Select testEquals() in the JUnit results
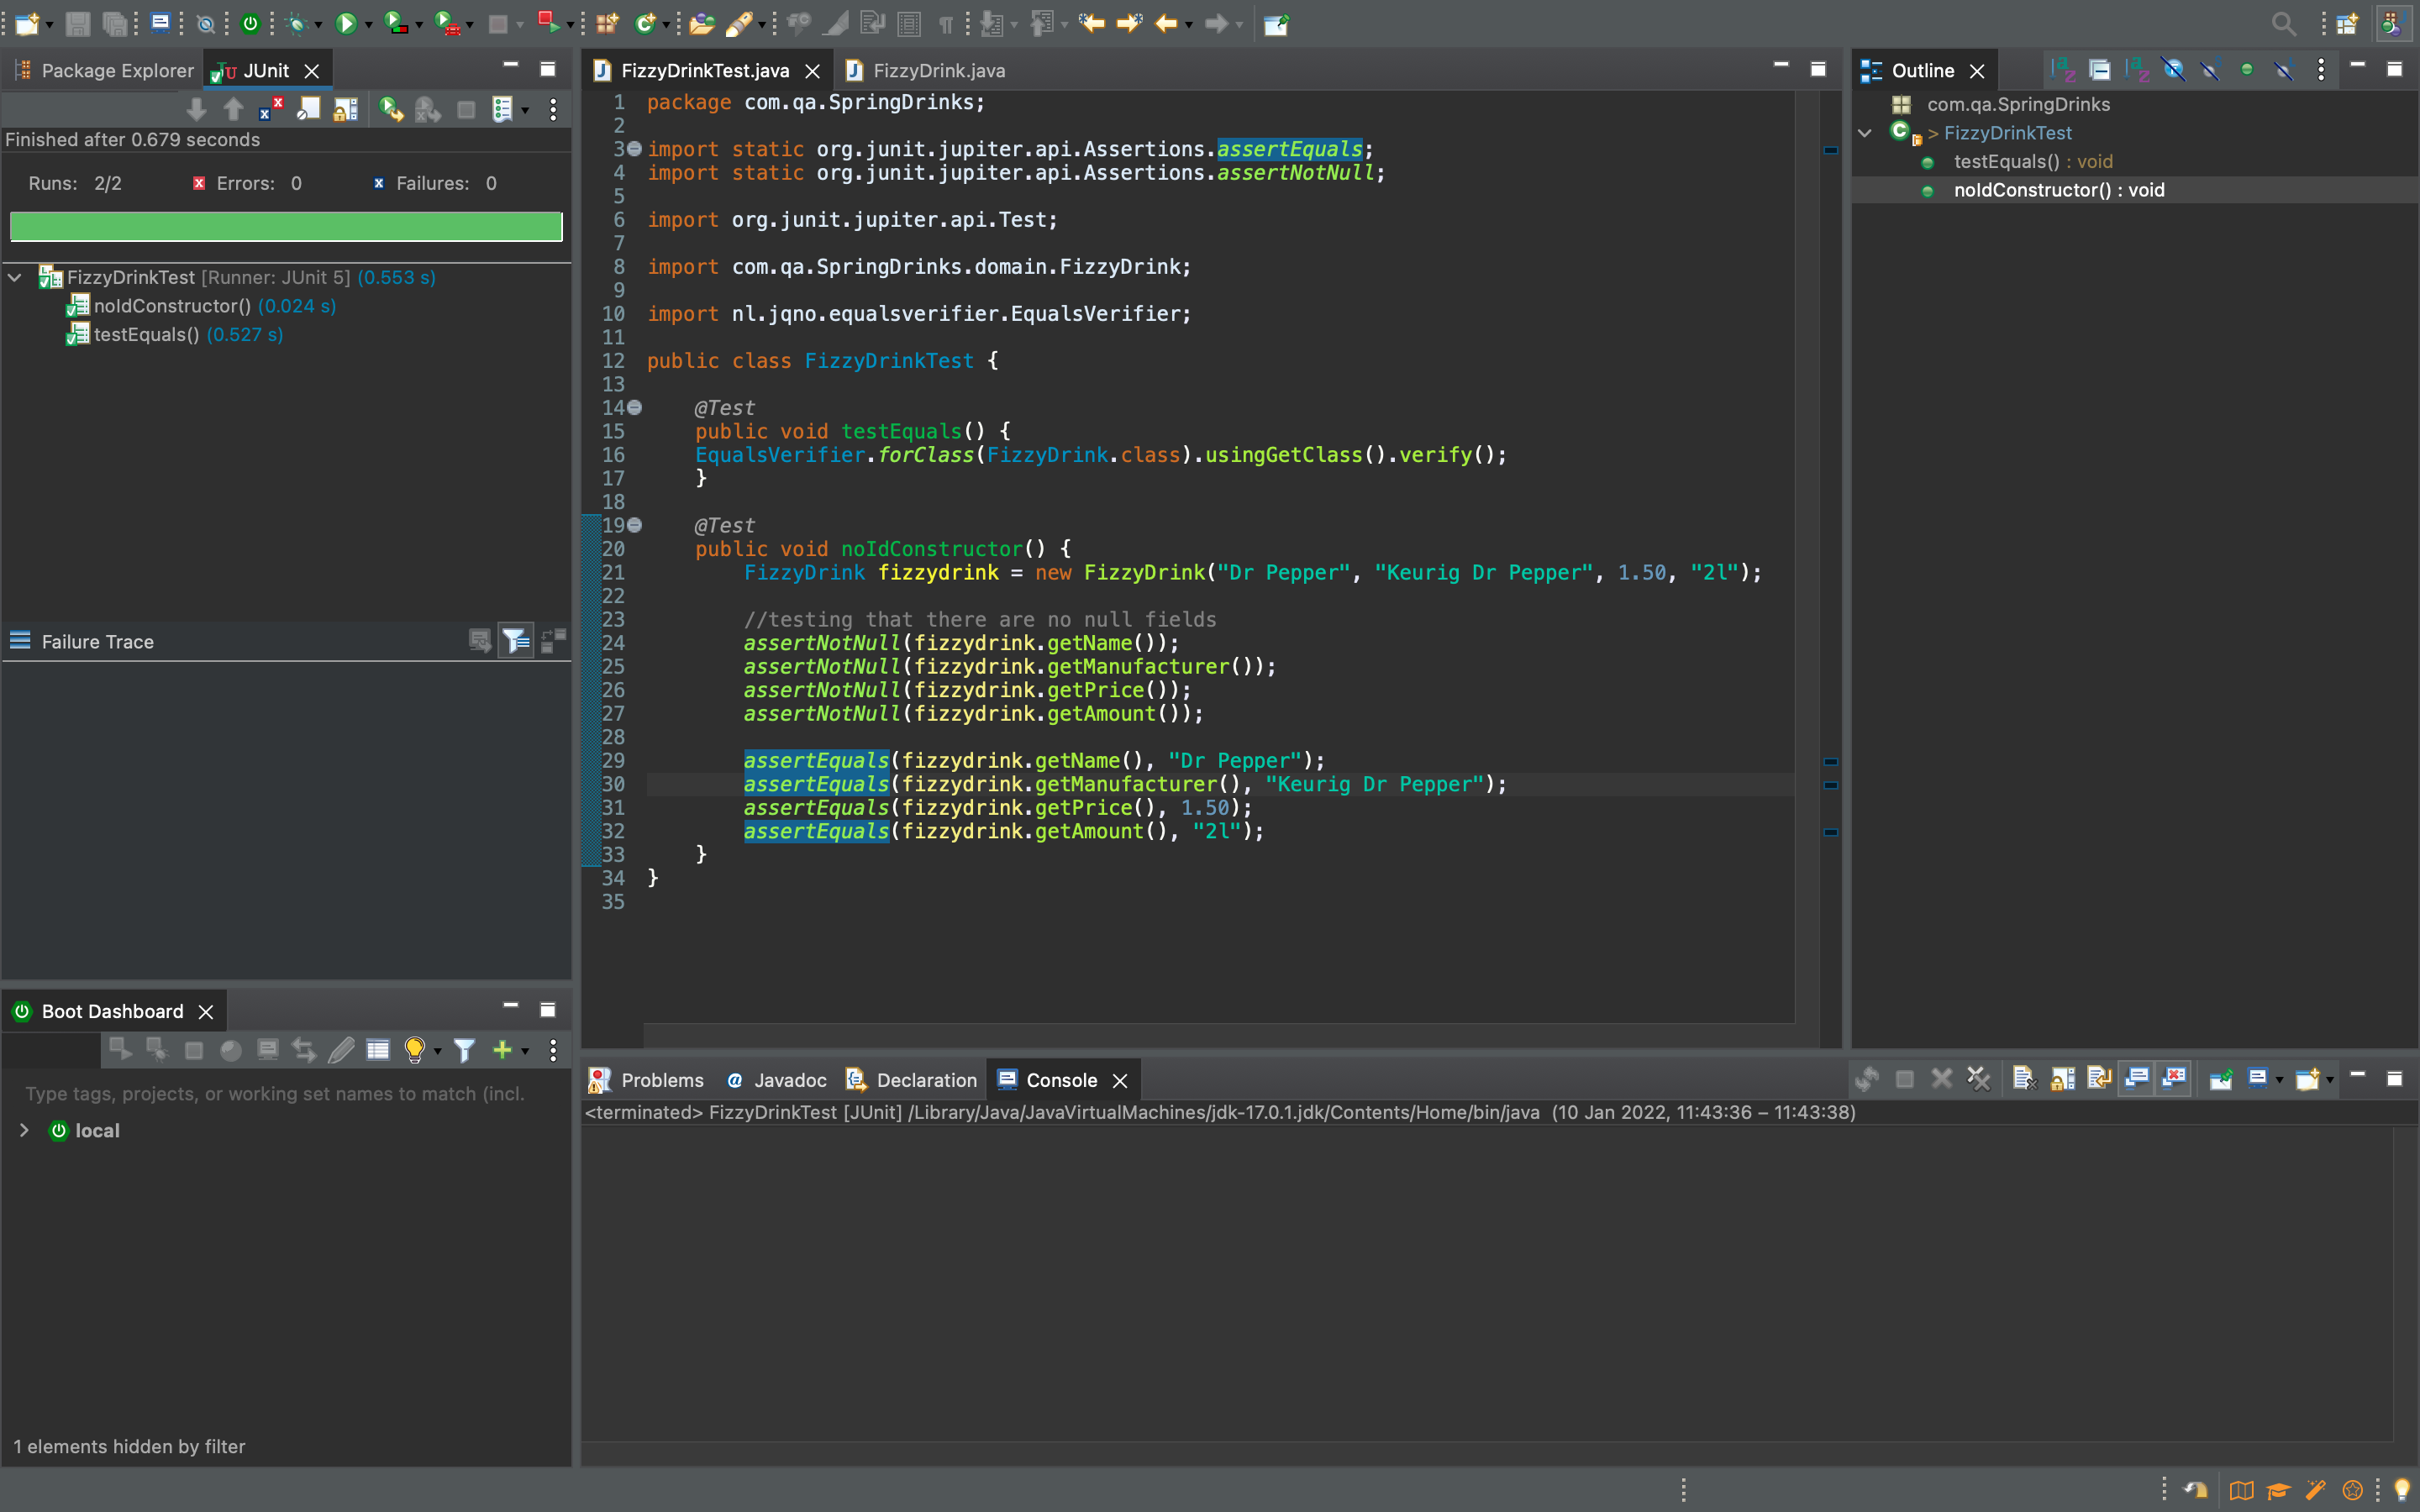Viewport: 2420px width, 1512px height. [x=146, y=334]
